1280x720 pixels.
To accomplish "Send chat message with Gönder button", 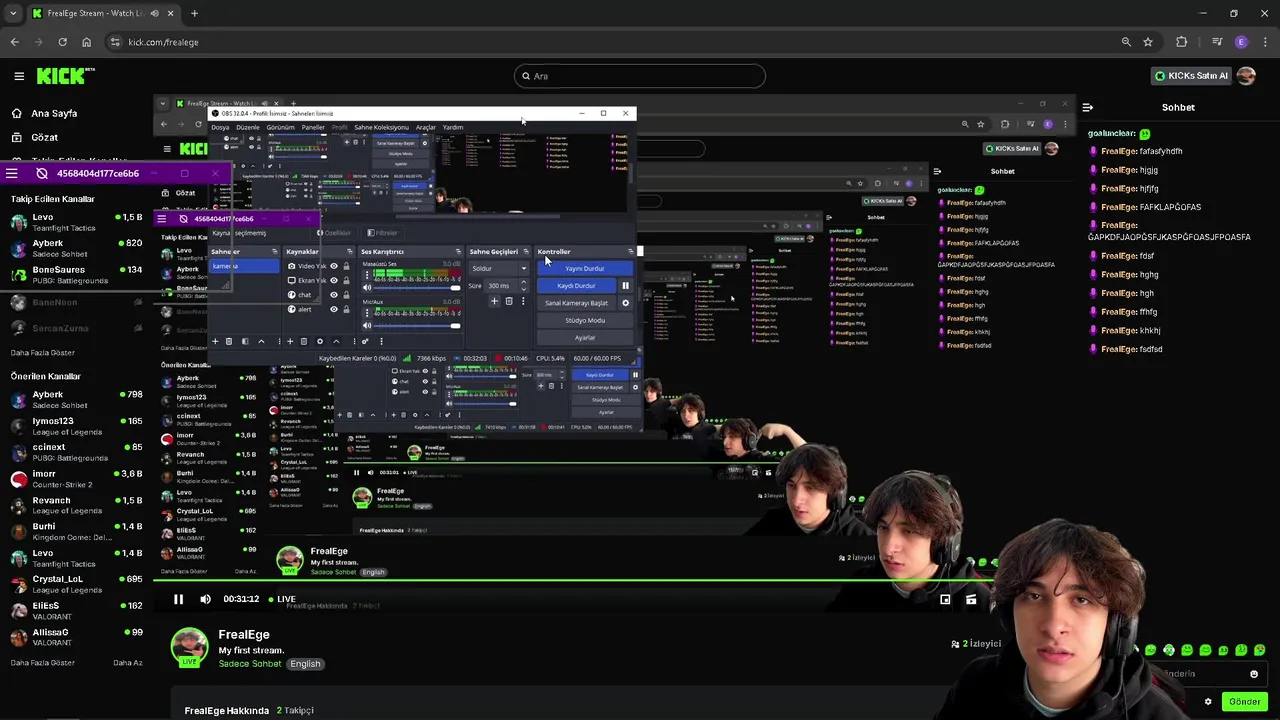I will click(1244, 701).
